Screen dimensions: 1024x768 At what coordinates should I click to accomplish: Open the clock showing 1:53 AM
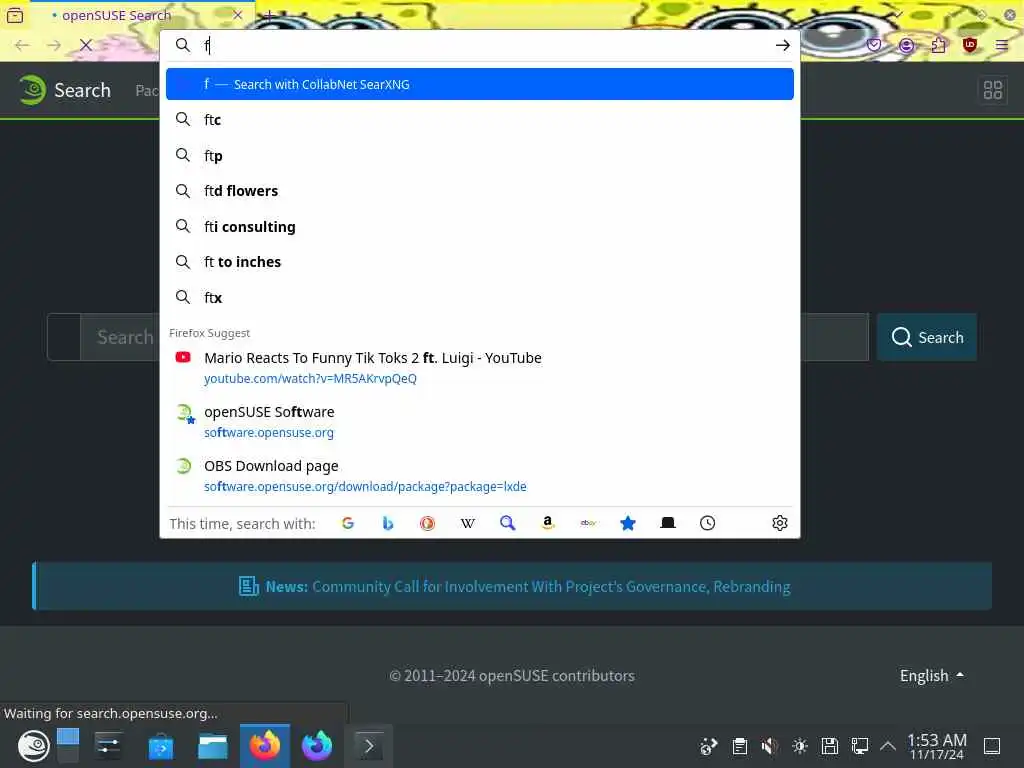(936, 746)
